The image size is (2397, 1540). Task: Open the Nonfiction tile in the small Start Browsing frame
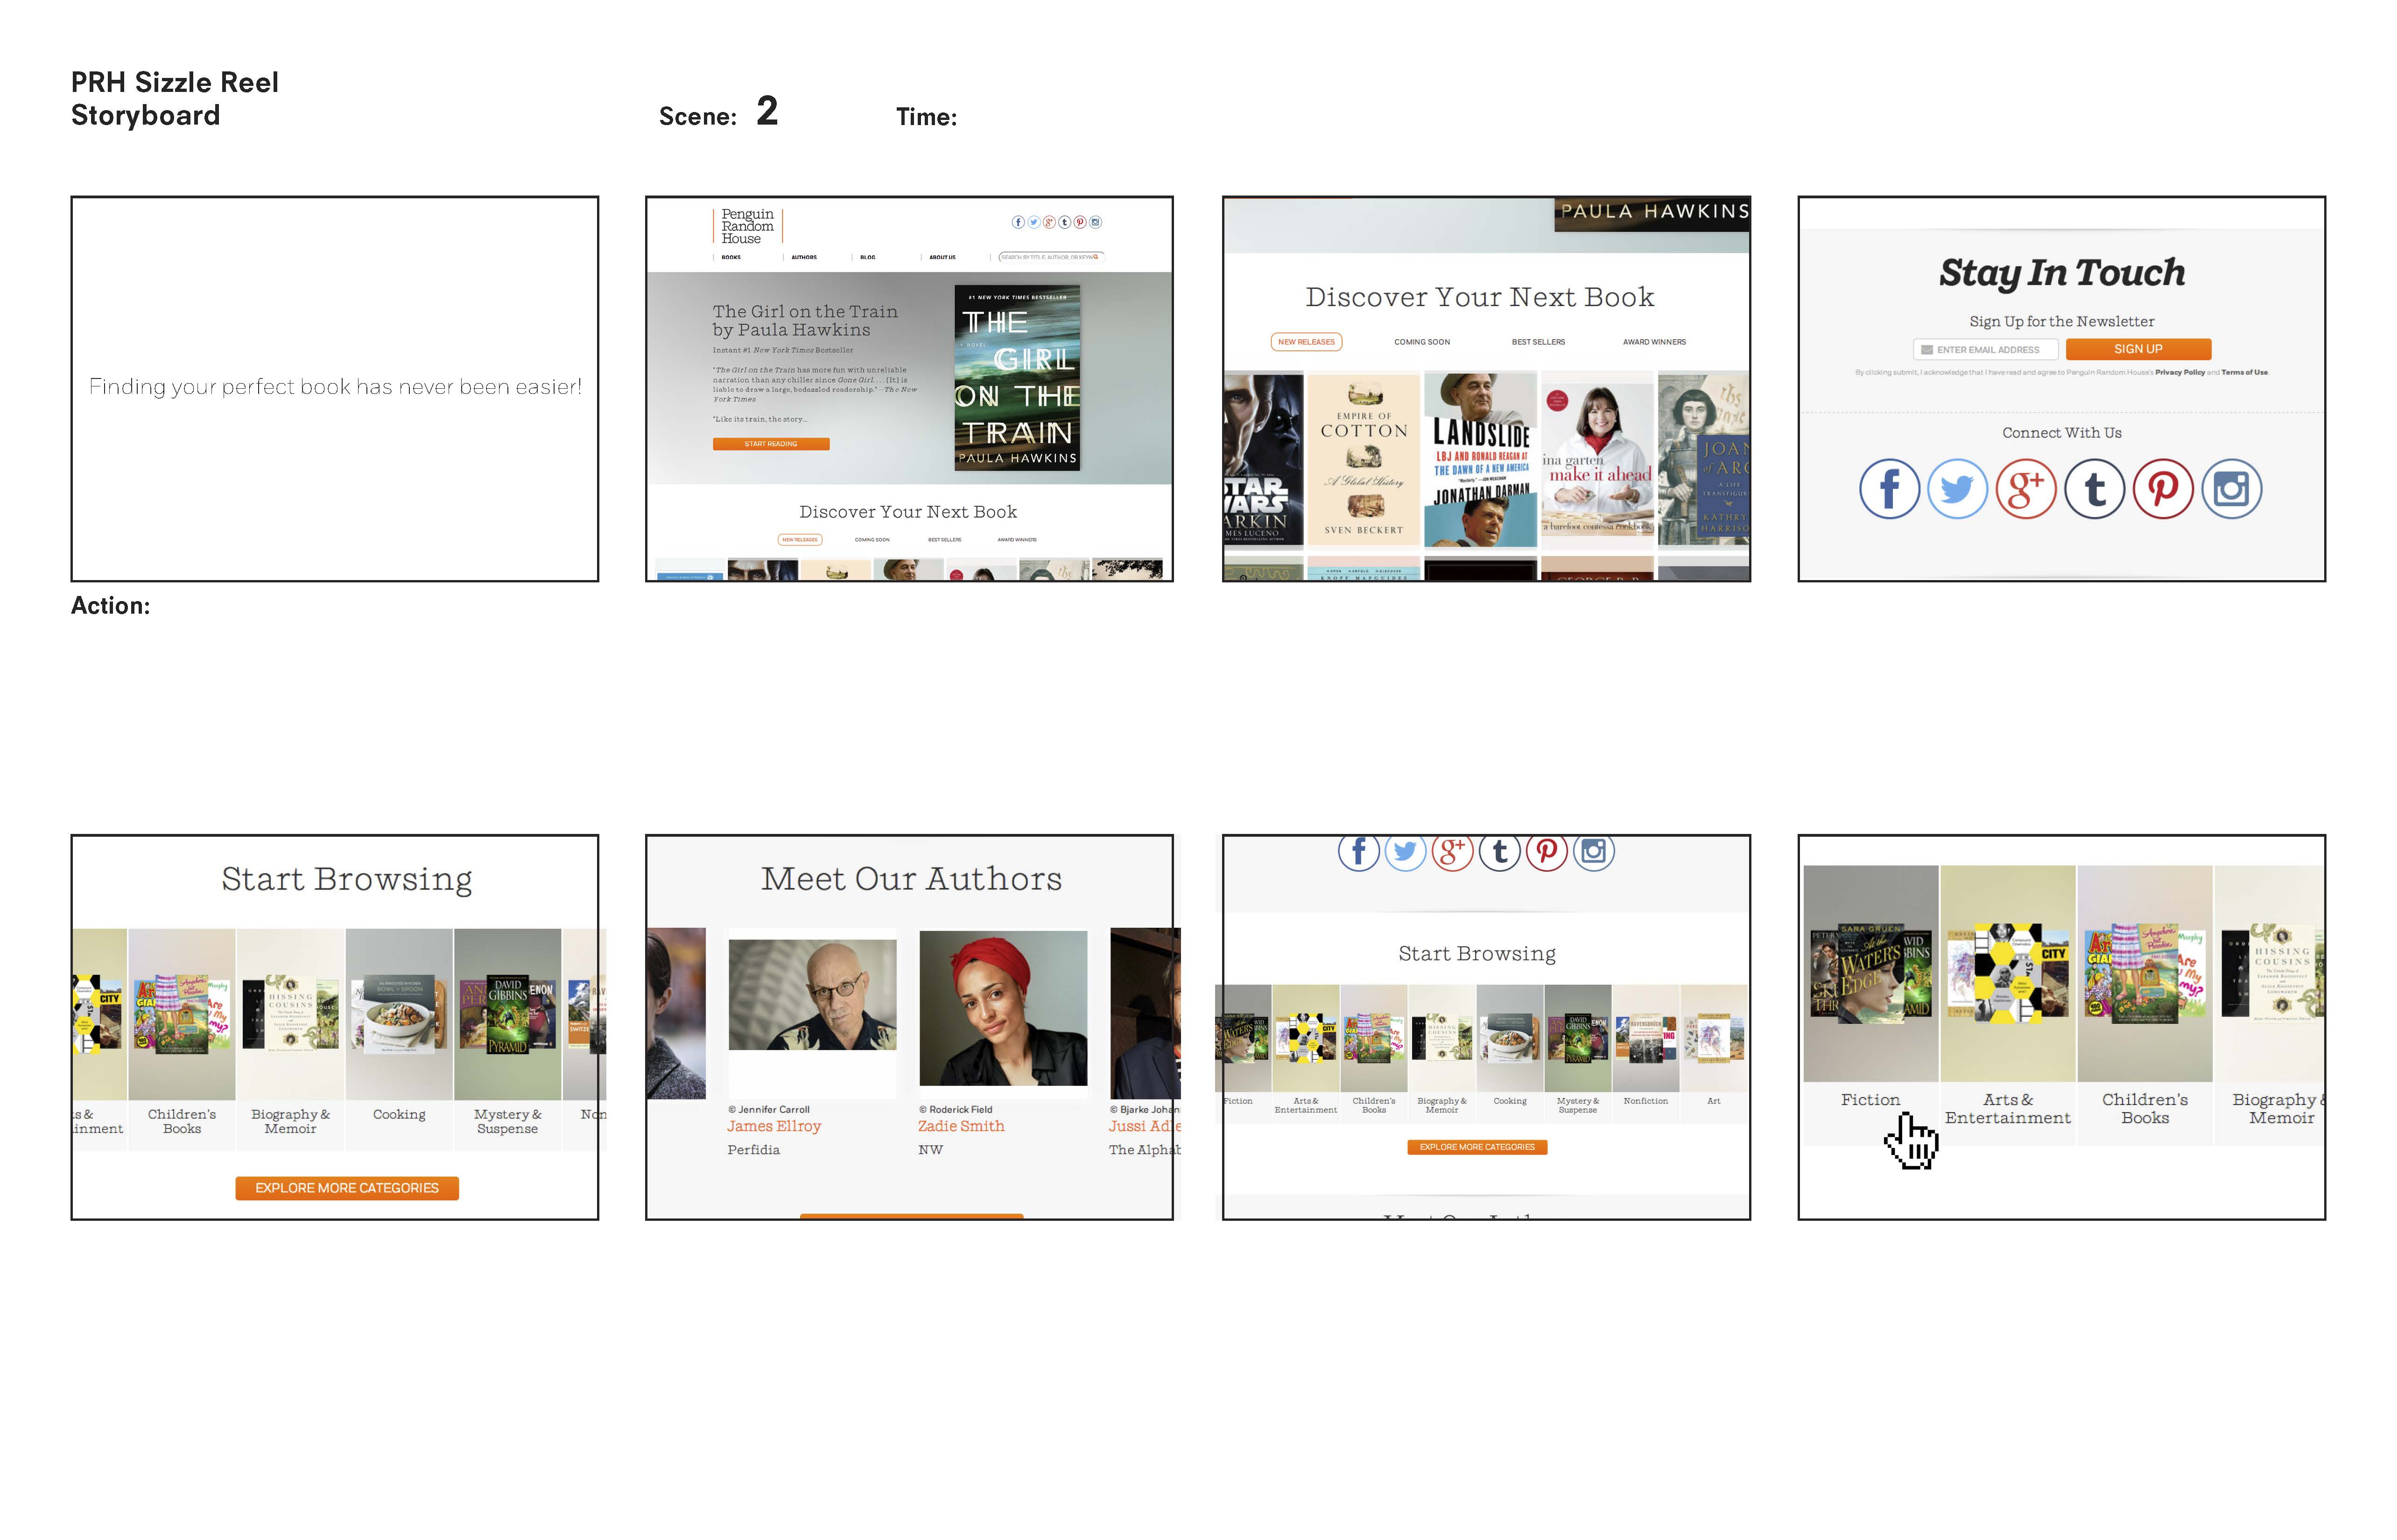tap(1645, 1054)
